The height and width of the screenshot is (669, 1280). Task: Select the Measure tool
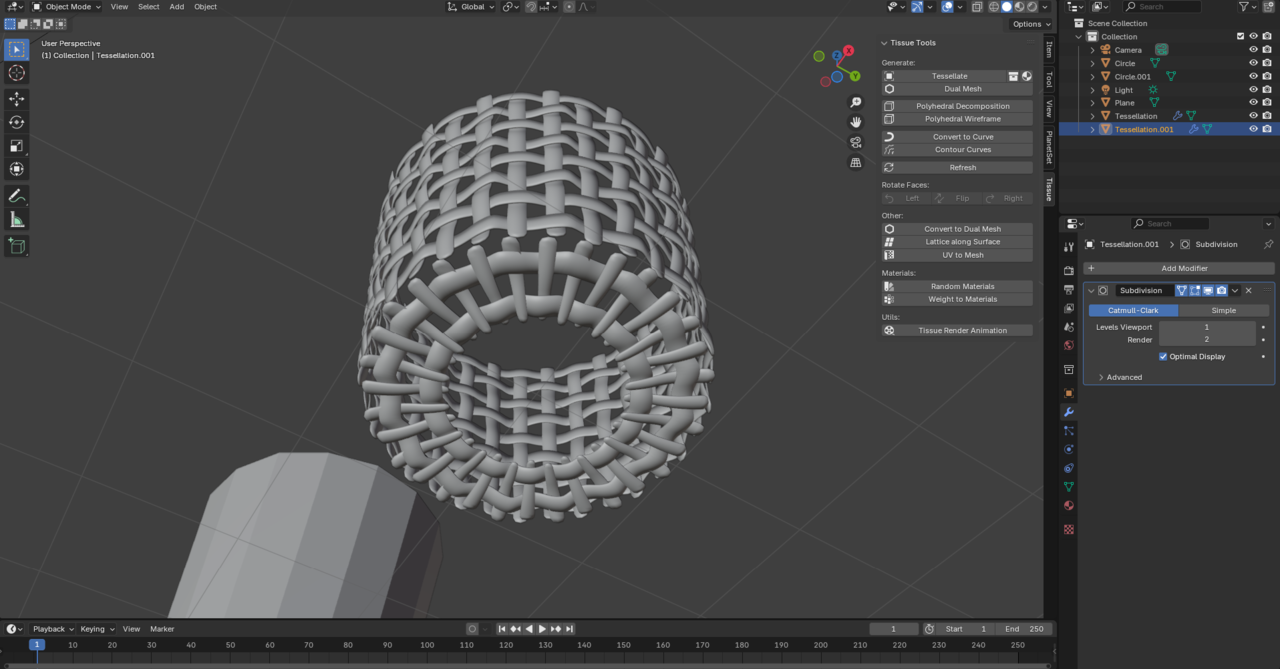click(17, 220)
